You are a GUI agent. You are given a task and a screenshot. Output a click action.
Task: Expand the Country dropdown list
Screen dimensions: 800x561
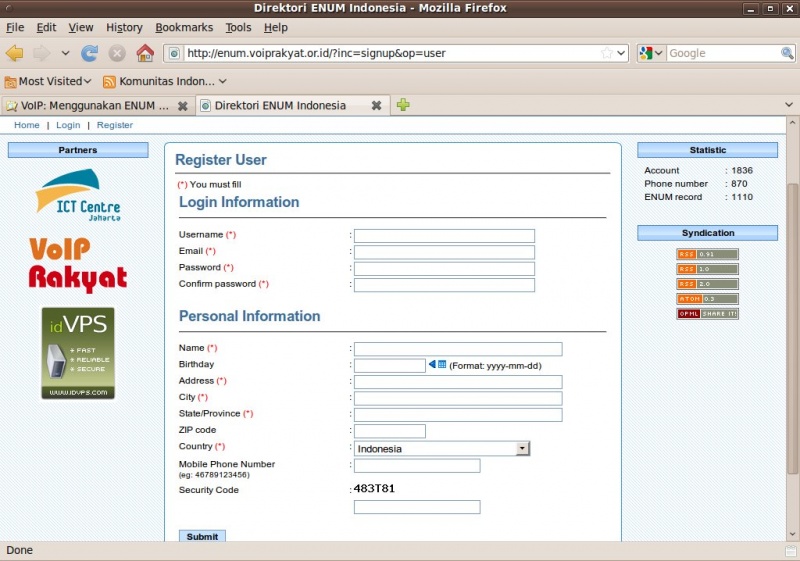pos(522,449)
